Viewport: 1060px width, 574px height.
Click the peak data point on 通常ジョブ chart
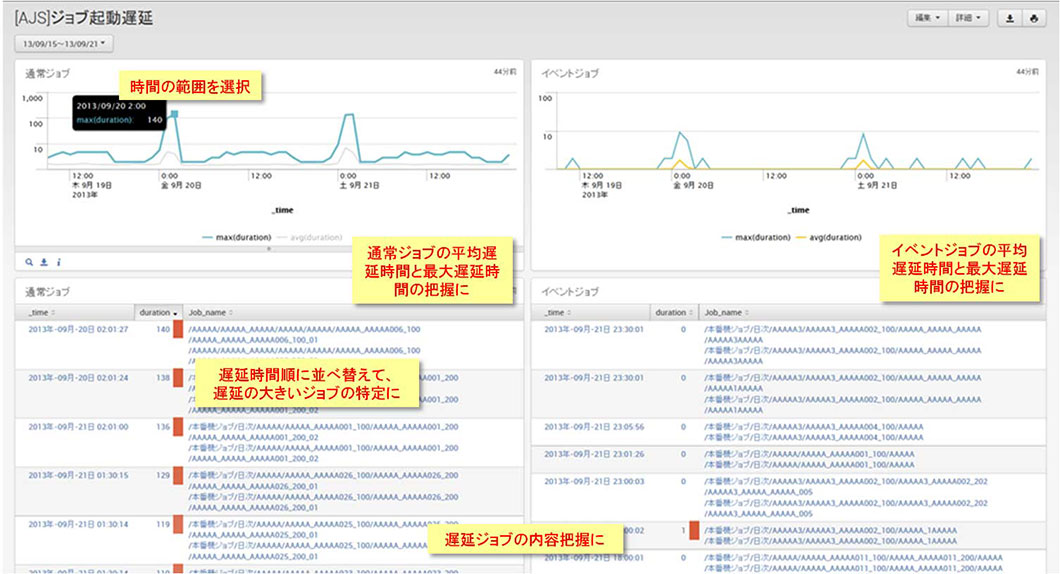point(174,114)
